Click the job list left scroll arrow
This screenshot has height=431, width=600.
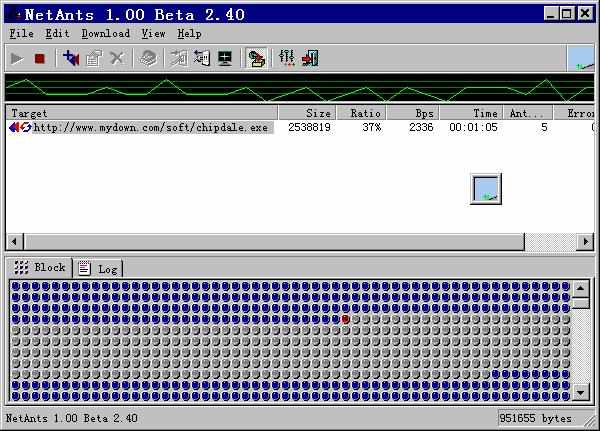pos(15,242)
